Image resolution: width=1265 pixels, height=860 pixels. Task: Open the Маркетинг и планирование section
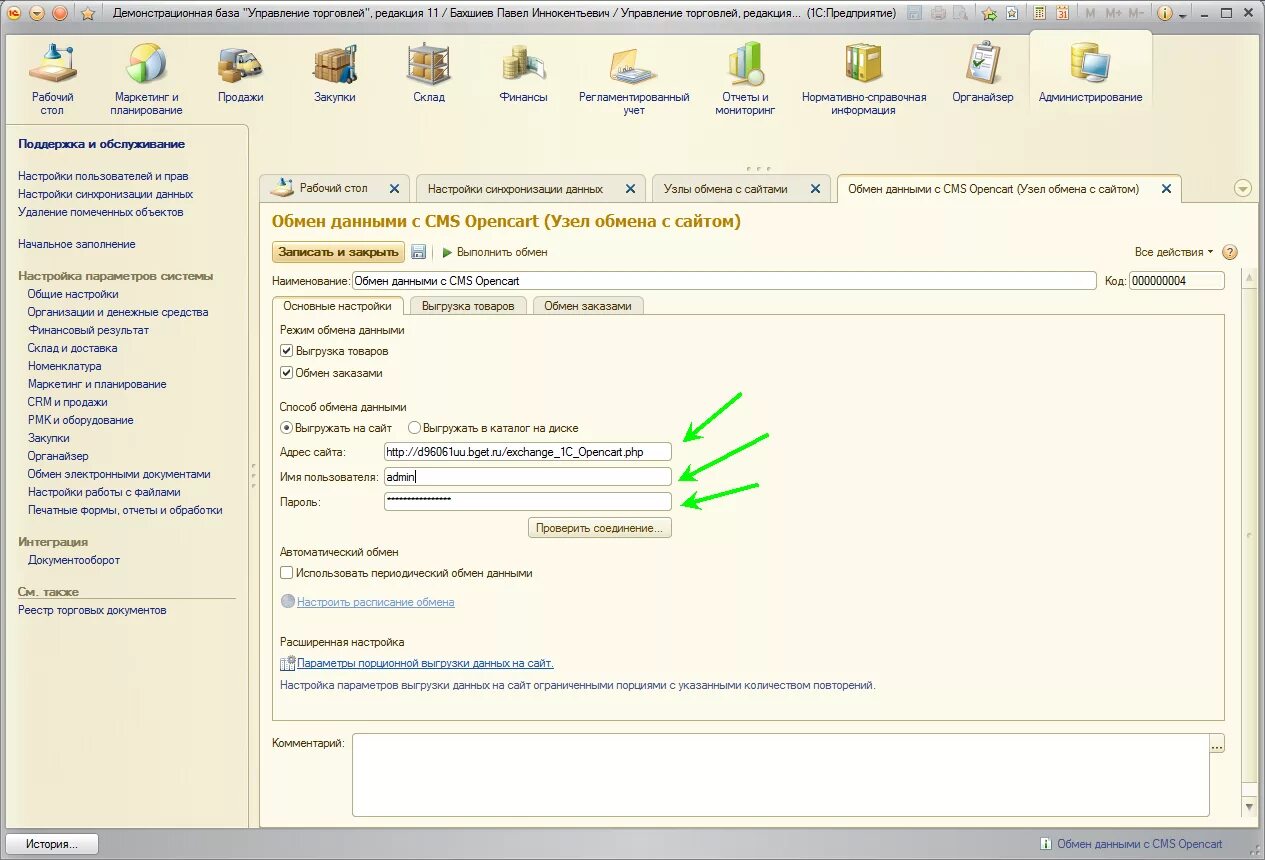tap(146, 80)
